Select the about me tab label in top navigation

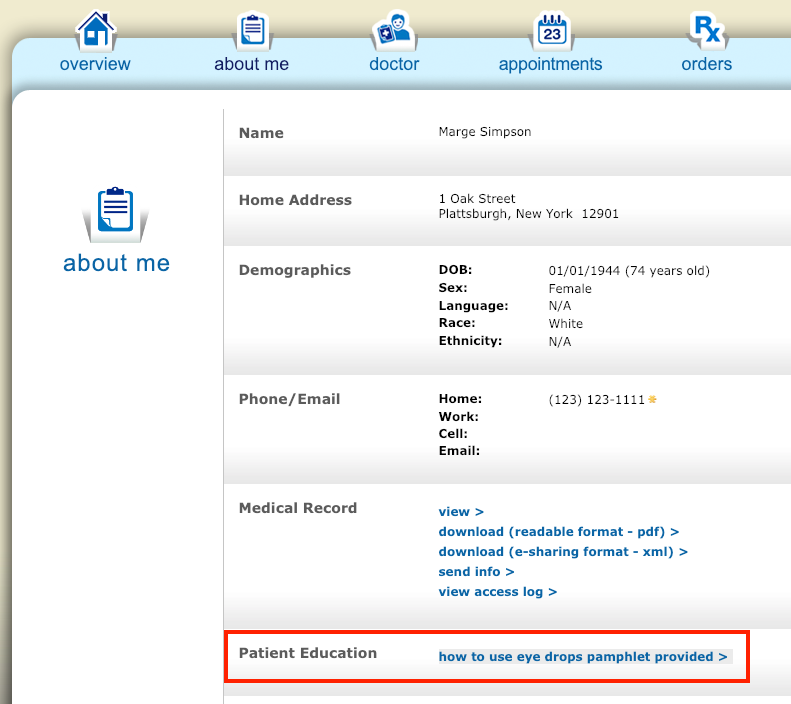coord(251,64)
